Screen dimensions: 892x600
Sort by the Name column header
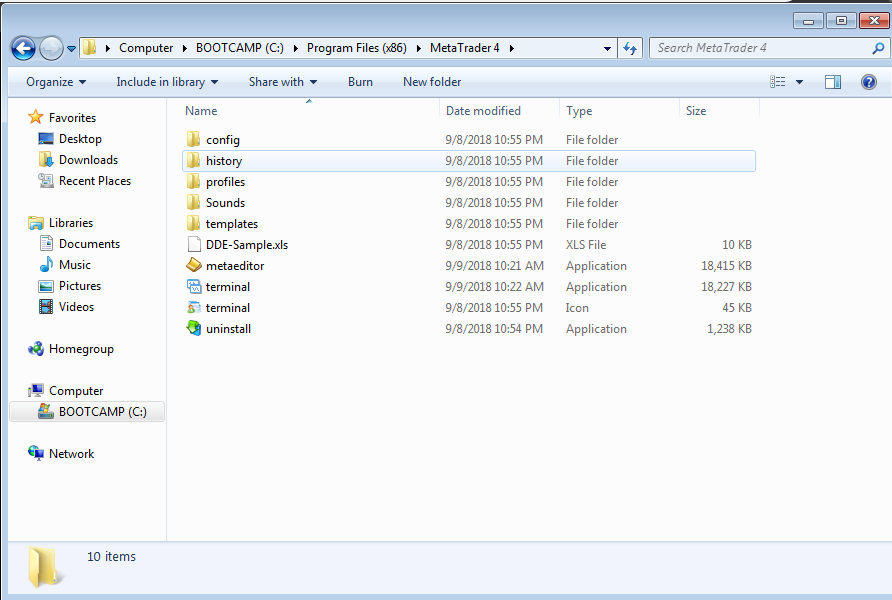pos(201,111)
